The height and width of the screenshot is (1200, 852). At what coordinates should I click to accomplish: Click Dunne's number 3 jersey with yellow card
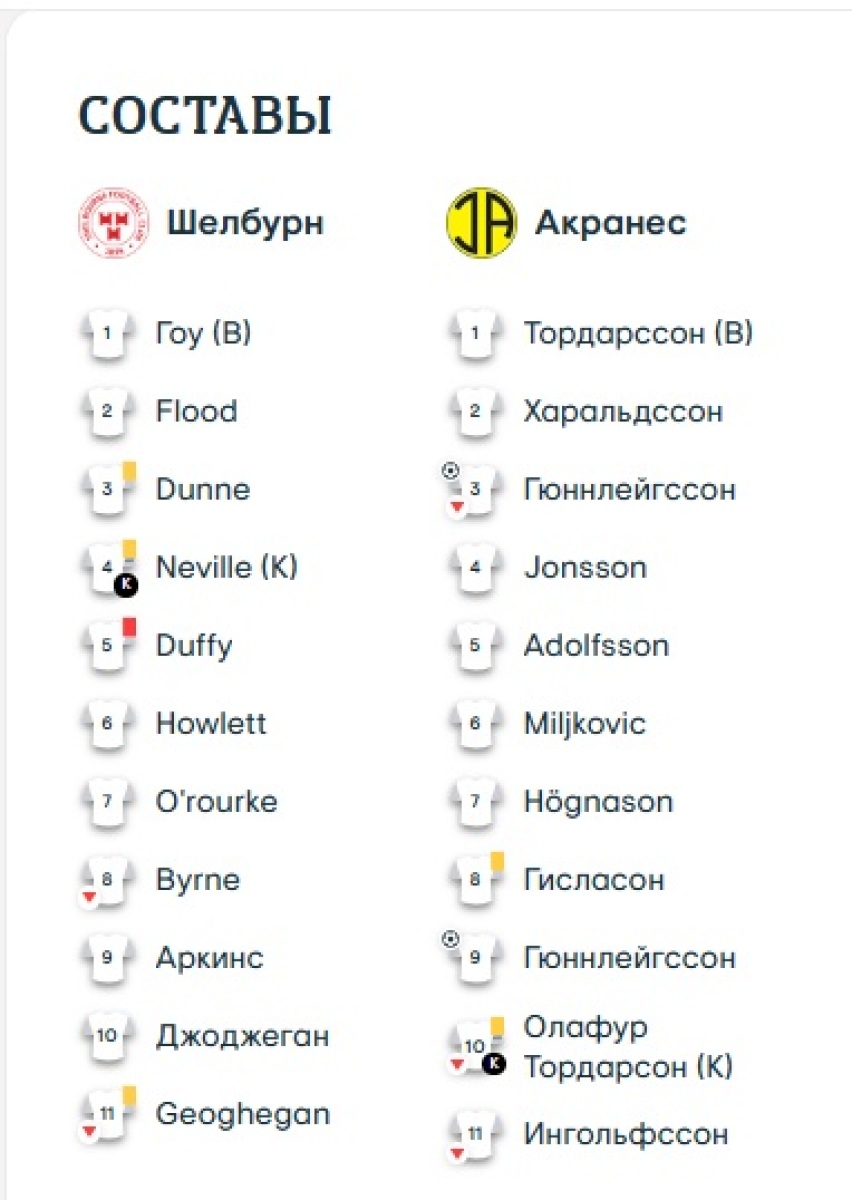point(108,490)
